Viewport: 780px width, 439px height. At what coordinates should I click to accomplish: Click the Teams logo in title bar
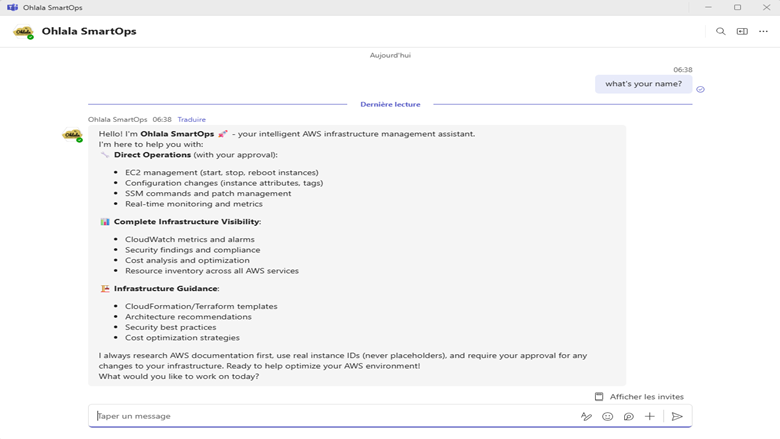[x=12, y=7]
